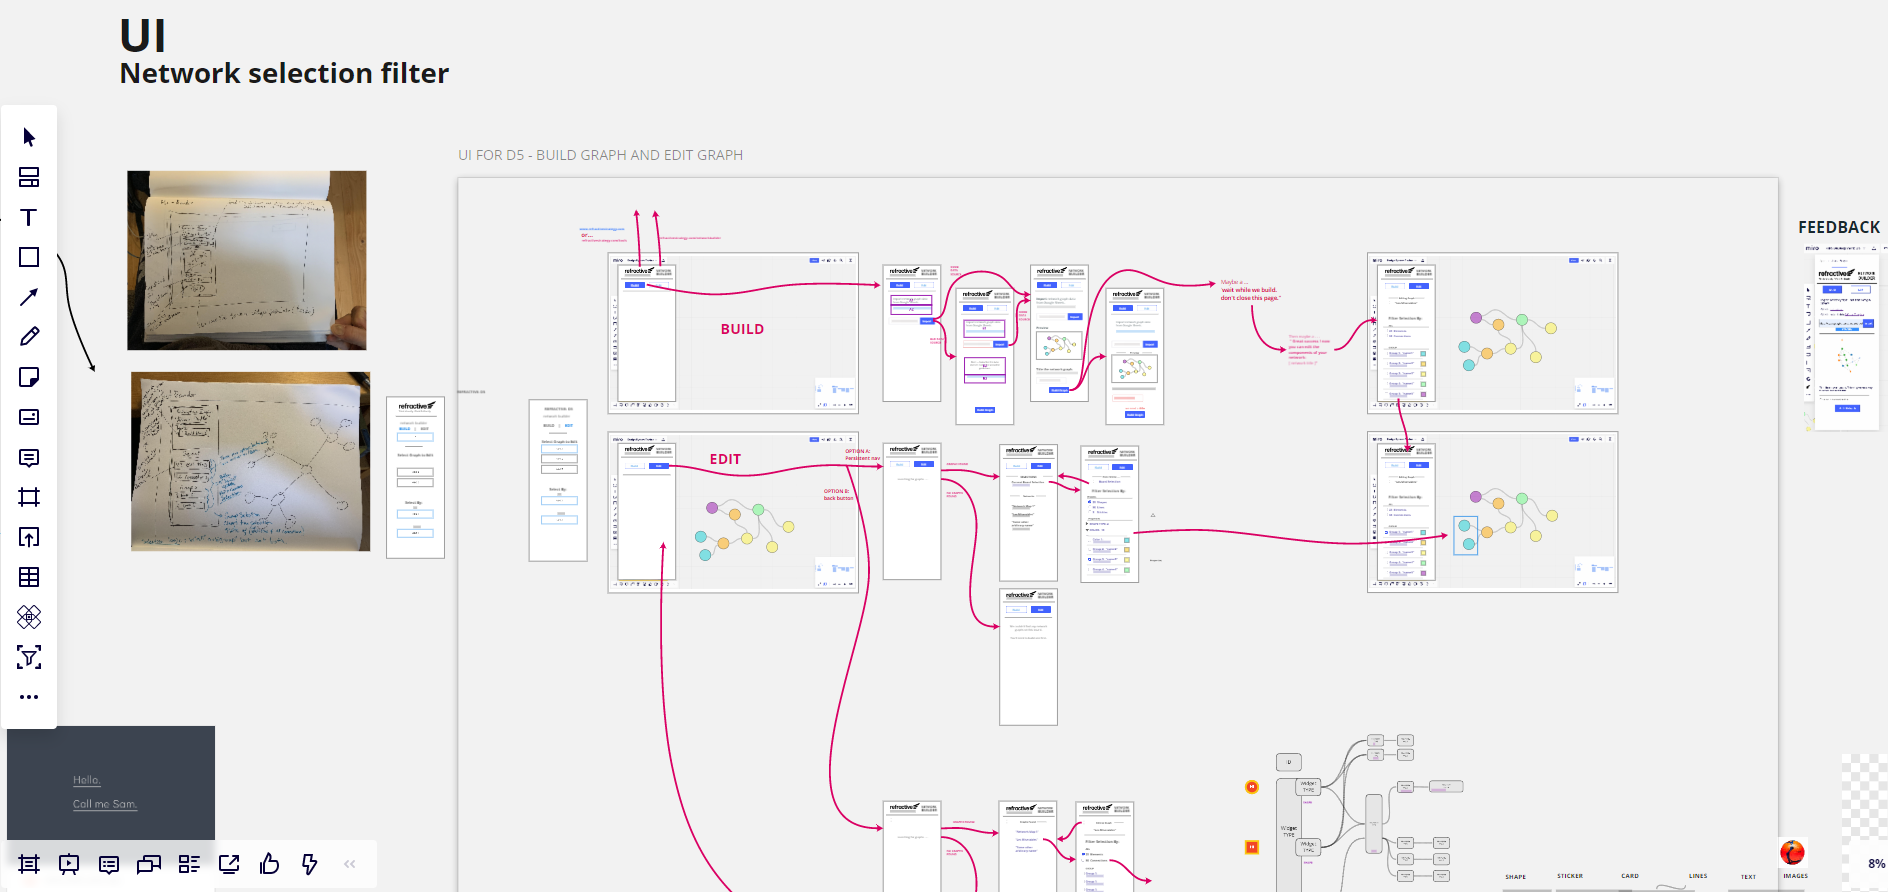Click the round orange icon near widget diagram

pos(1251,787)
